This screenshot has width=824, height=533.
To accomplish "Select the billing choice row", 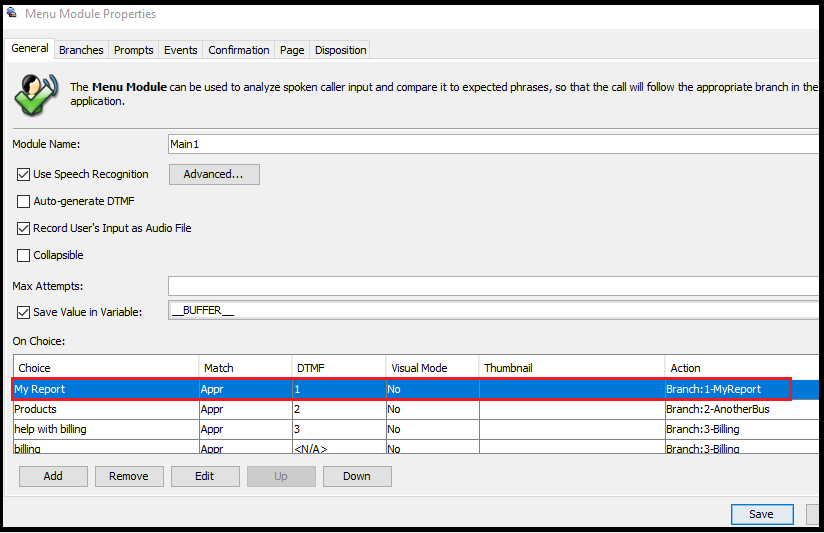I will [416, 448].
